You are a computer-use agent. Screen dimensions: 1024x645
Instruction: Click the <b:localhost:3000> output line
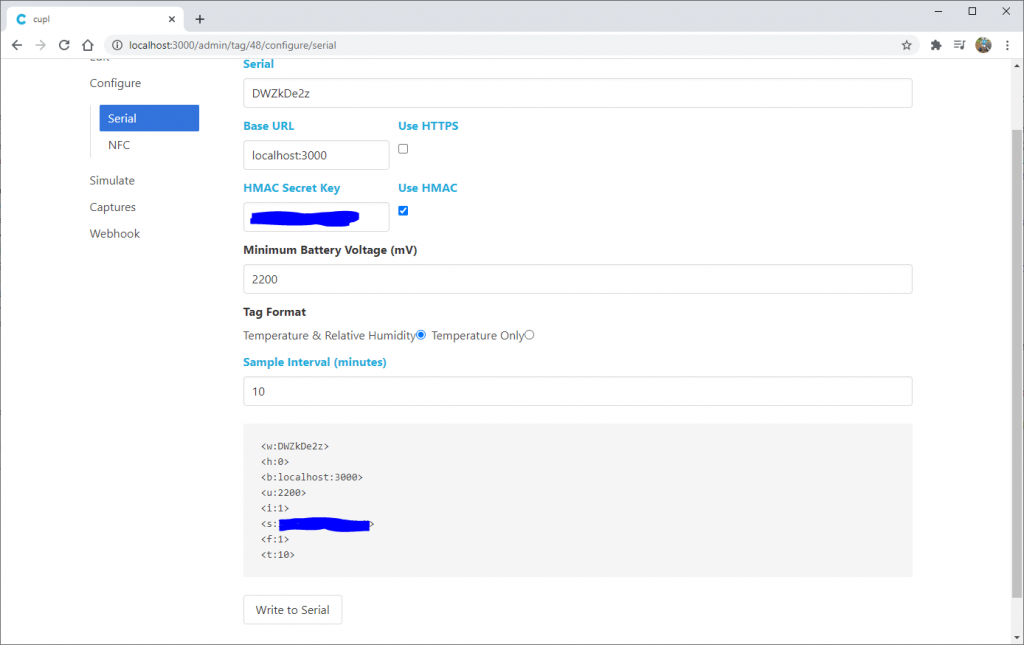coord(312,477)
